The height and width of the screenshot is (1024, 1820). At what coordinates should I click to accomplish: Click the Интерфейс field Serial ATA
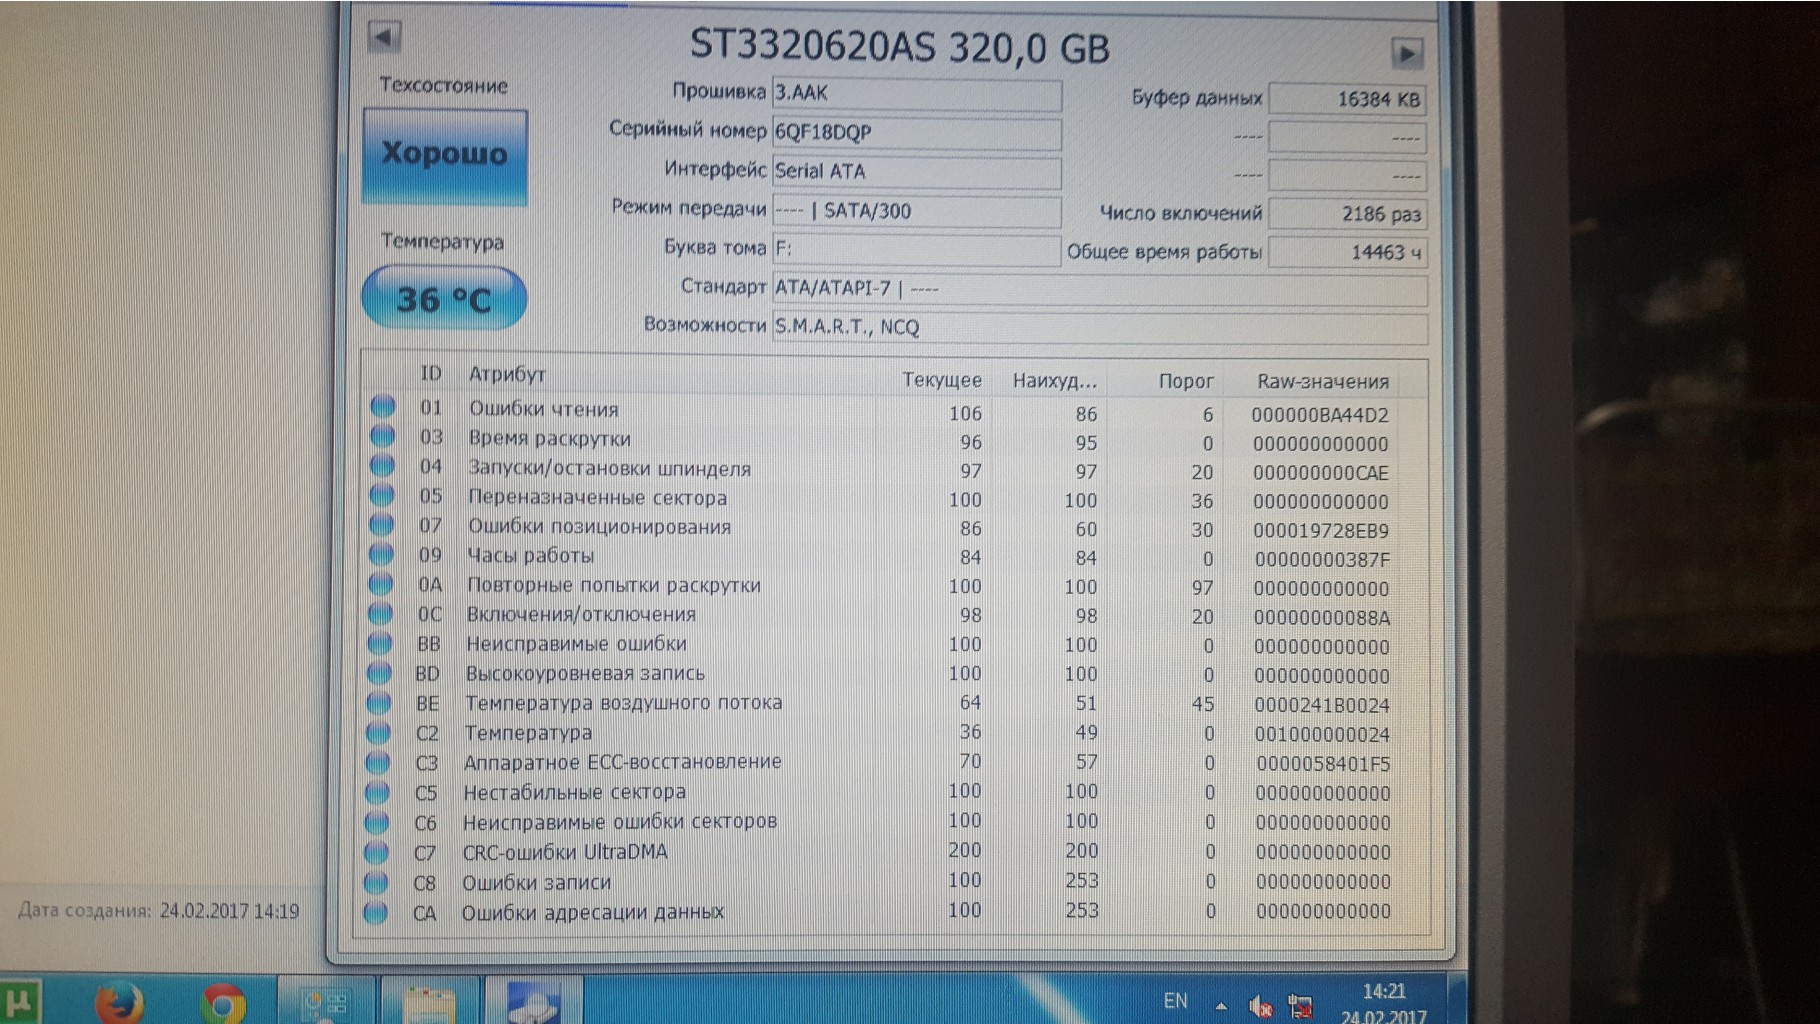[917, 171]
